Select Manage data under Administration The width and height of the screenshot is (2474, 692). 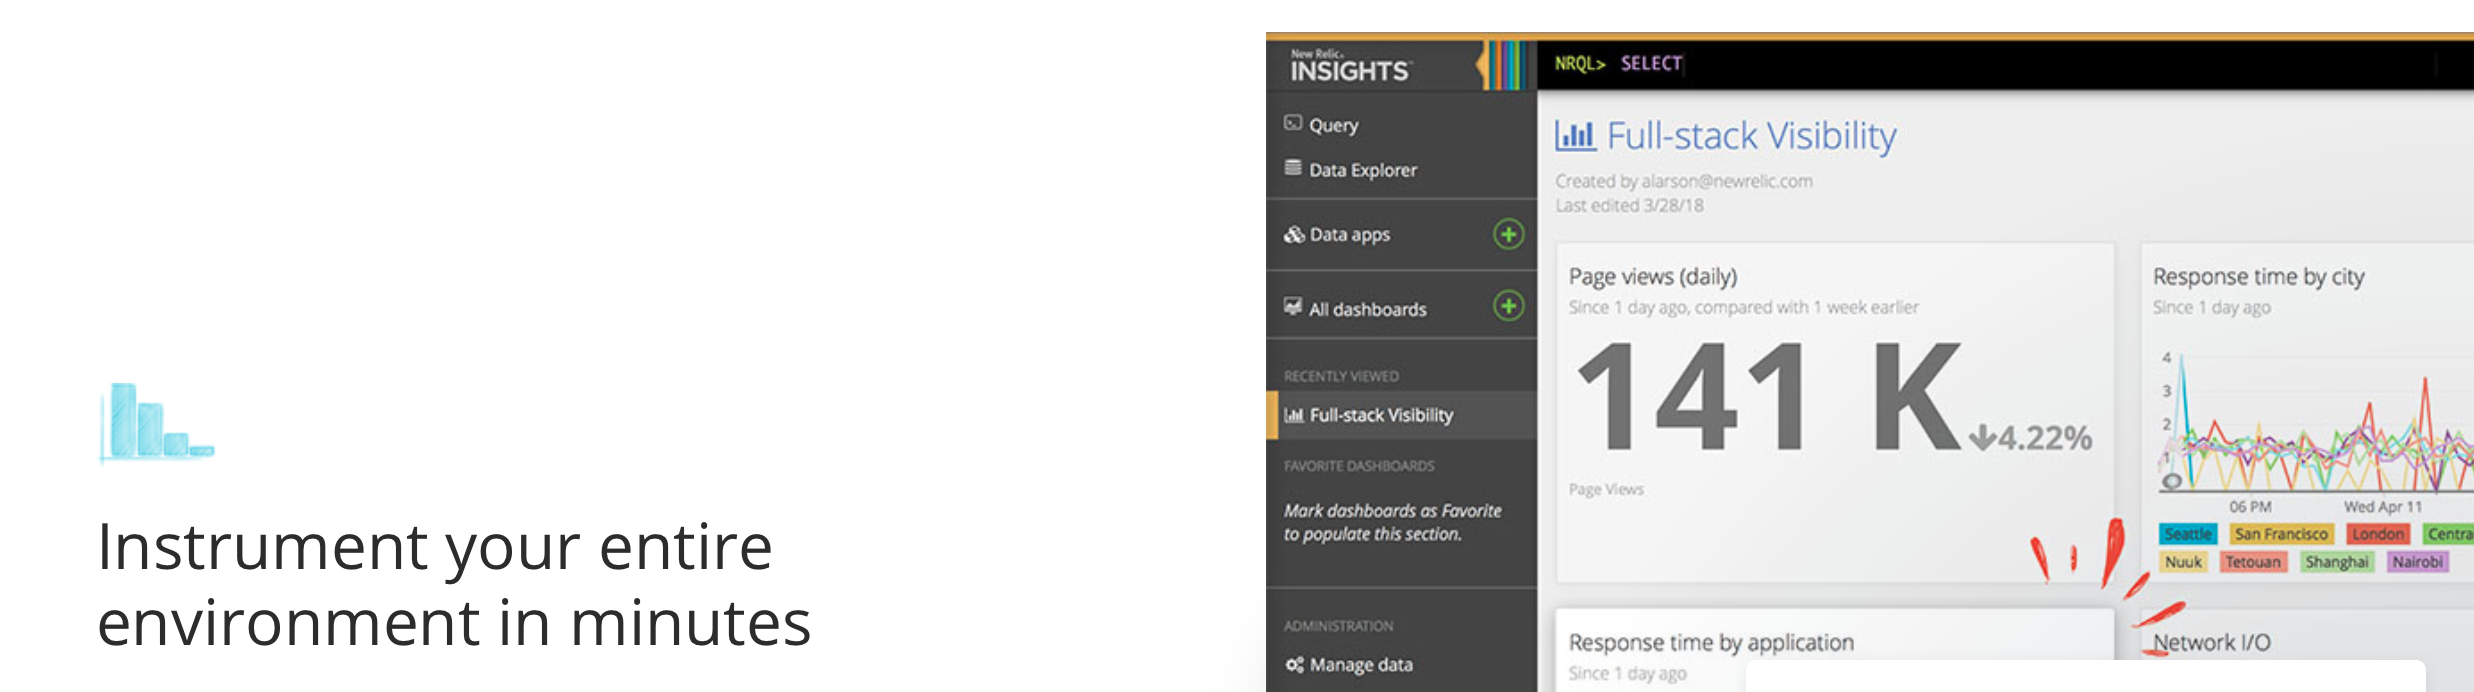(1360, 664)
